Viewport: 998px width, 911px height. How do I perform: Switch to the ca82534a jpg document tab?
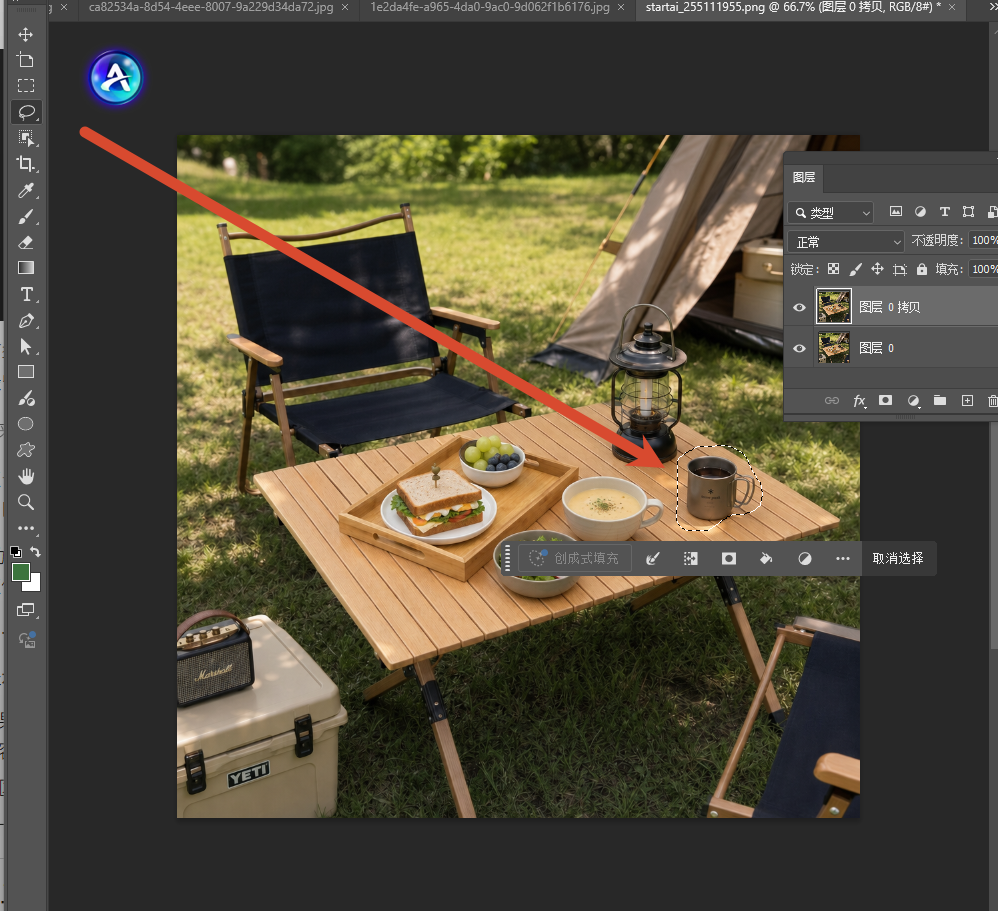pos(211,8)
